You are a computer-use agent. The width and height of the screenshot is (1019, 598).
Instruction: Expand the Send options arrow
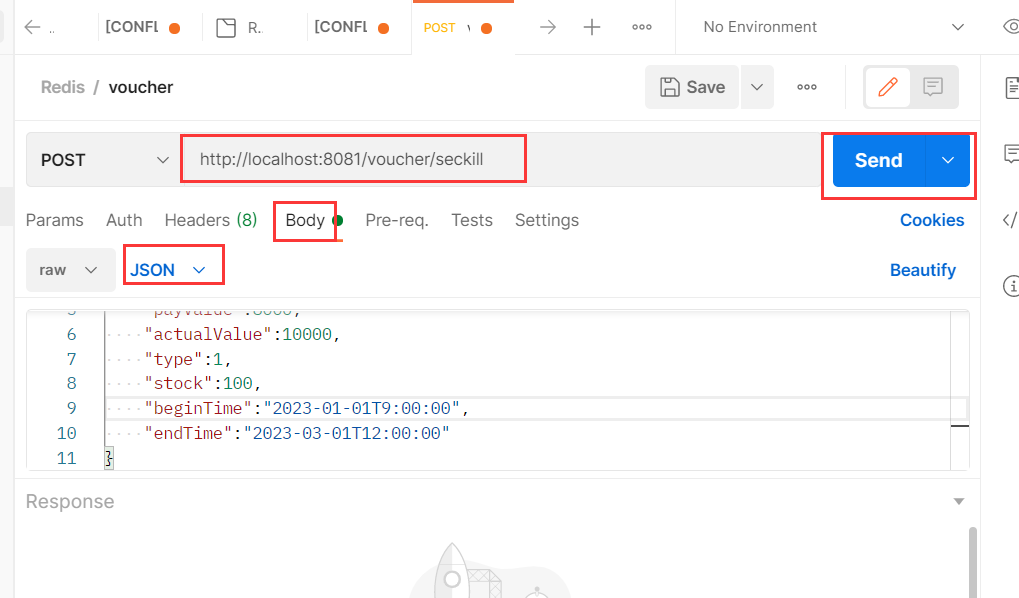[948, 160]
